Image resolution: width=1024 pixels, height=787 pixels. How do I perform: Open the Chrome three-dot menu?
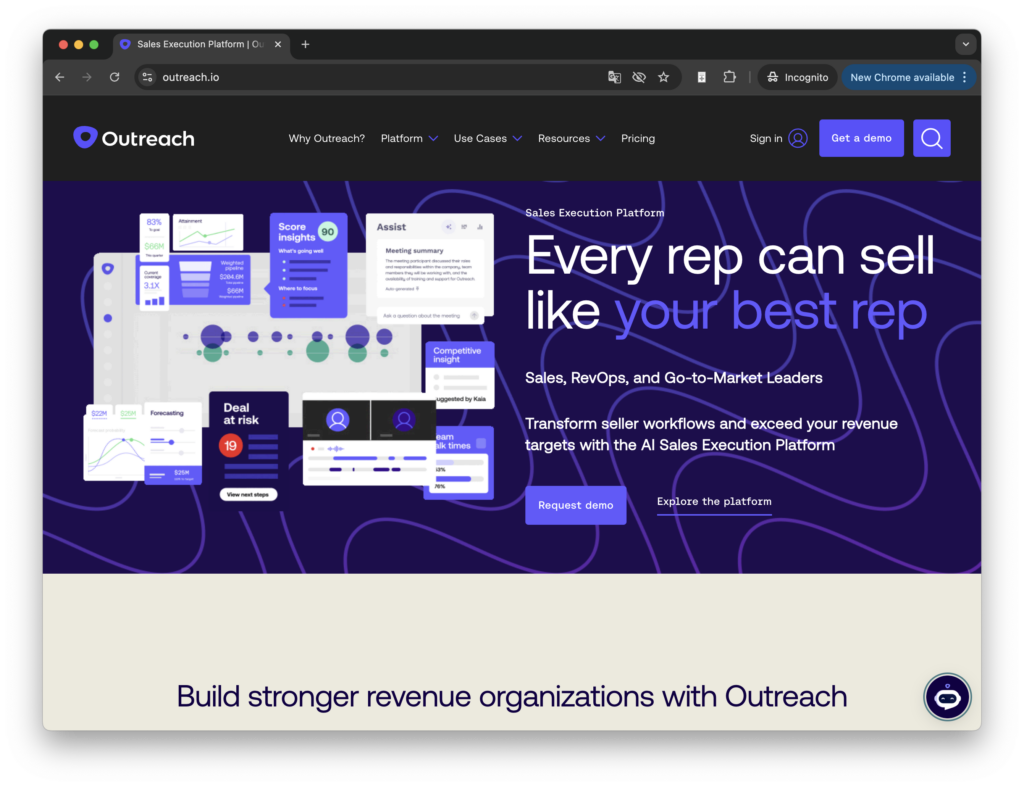point(965,77)
